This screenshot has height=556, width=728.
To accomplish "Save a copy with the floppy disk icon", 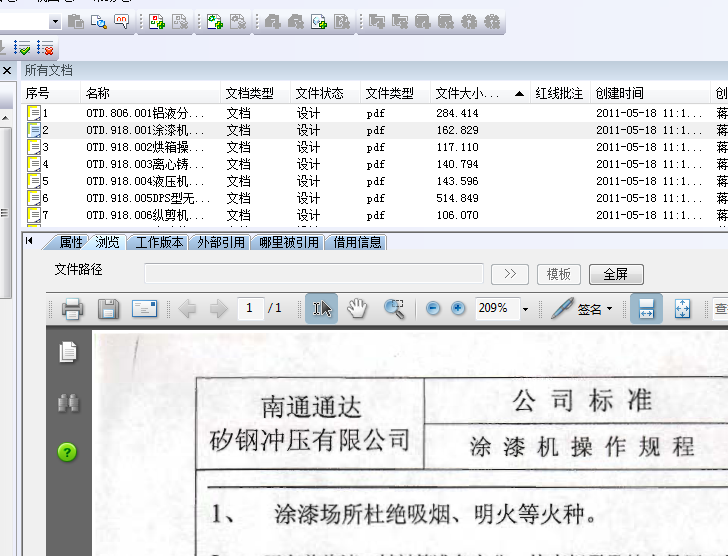I will [x=108, y=309].
